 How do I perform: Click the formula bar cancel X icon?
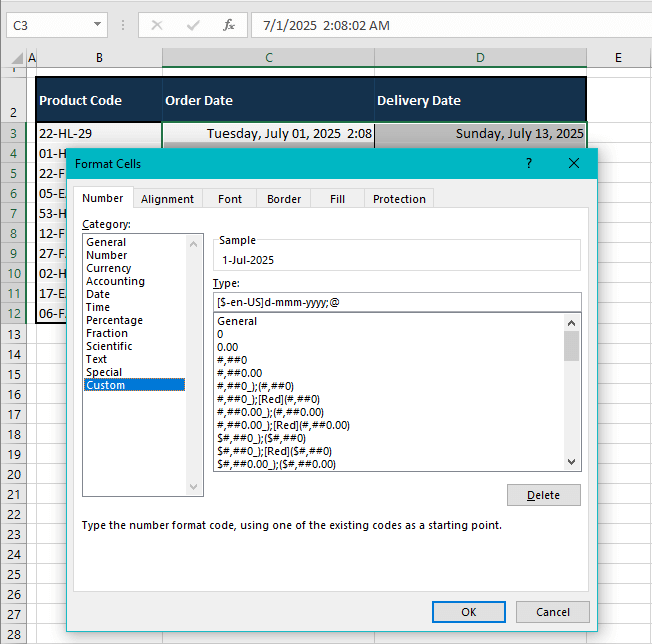pyautogui.click(x=157, y=25)
